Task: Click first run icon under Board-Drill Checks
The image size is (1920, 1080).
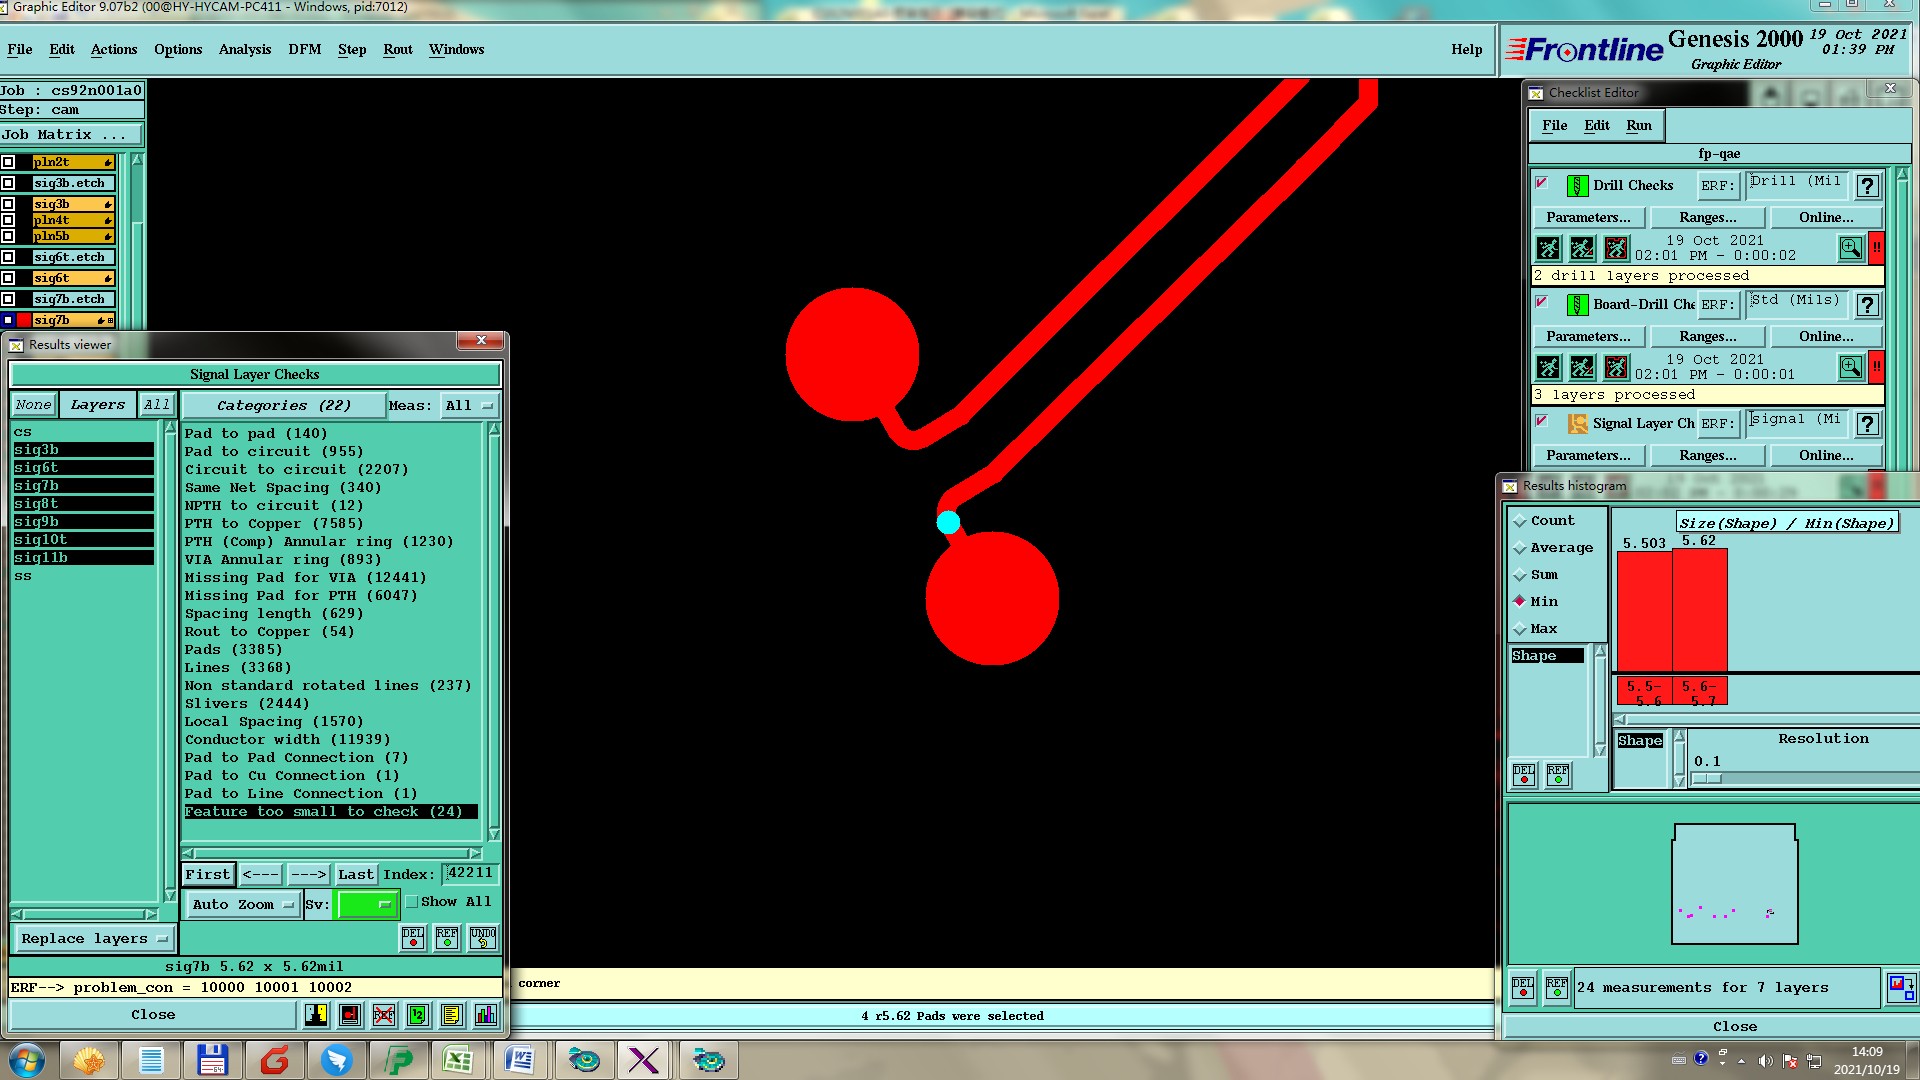Action: click(1548, 367)
